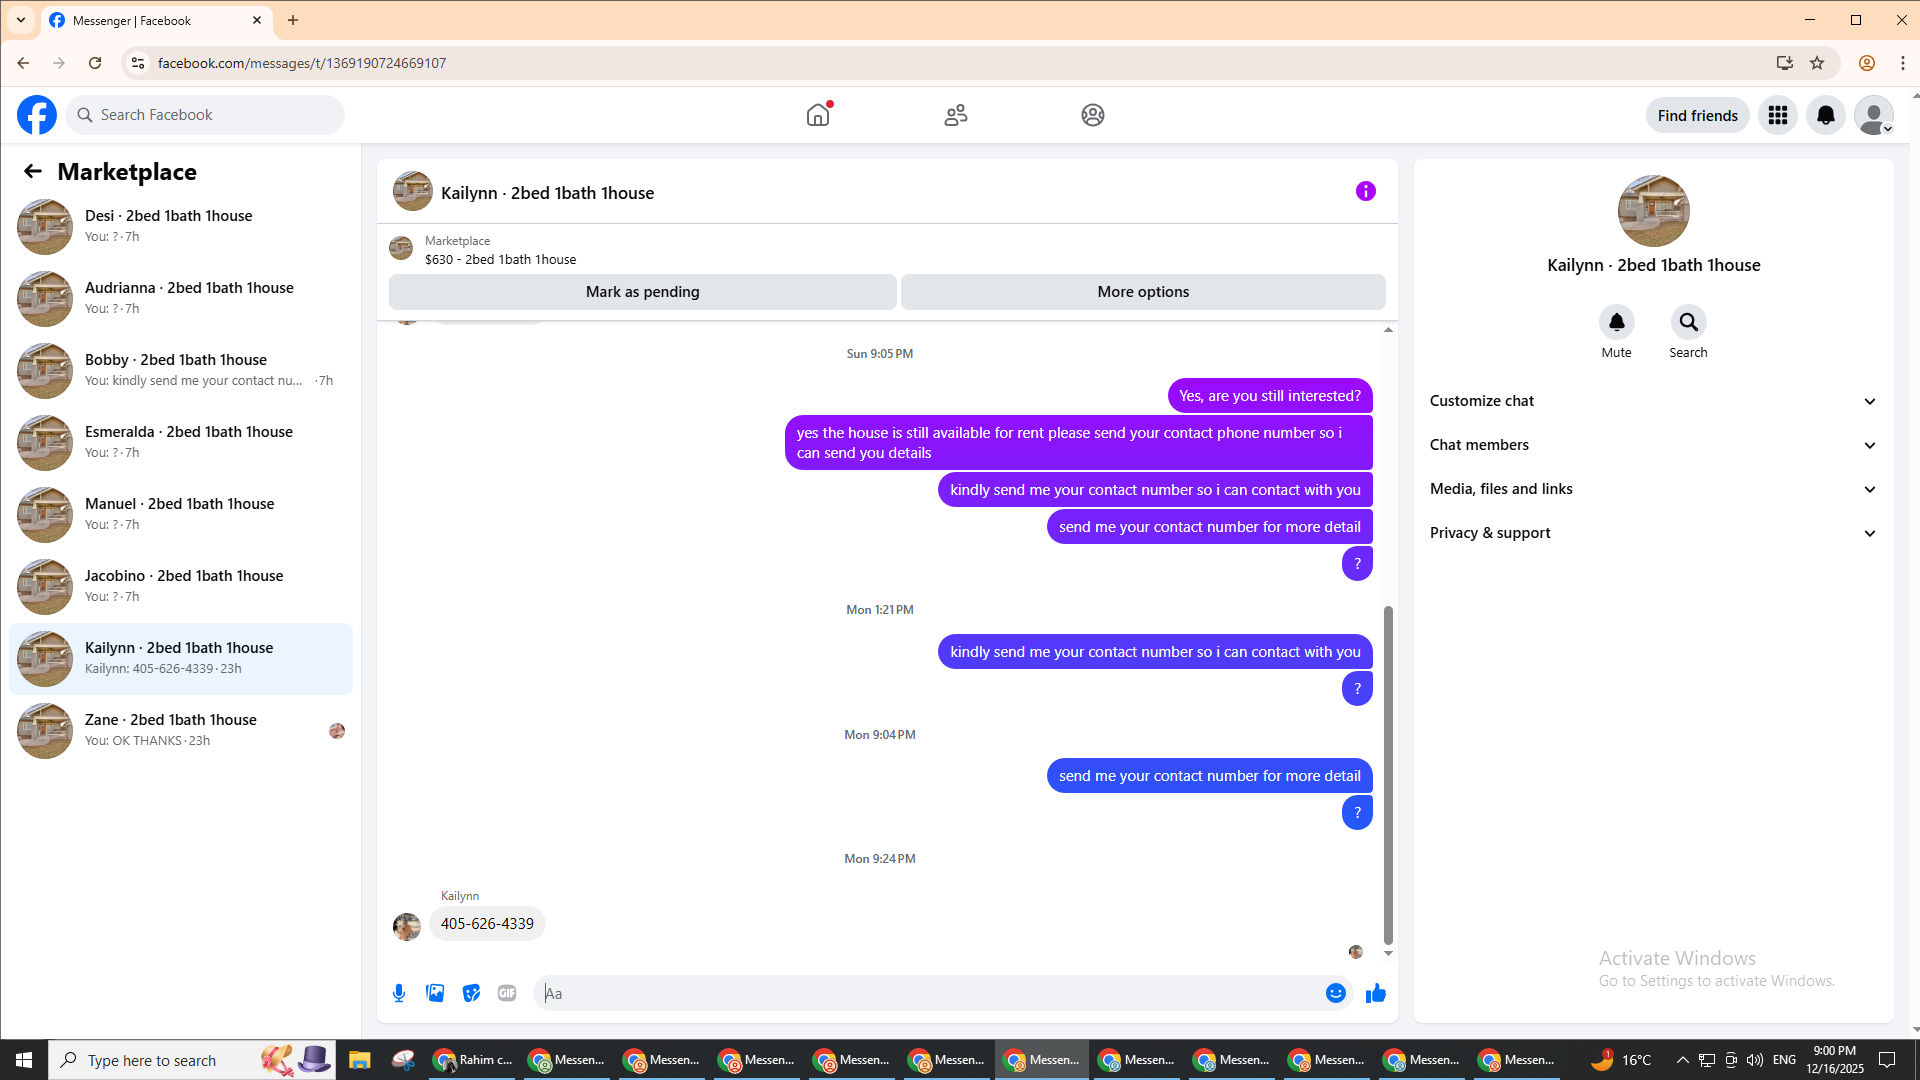
Task: Search within the conversation
Action: point(1689,322)
